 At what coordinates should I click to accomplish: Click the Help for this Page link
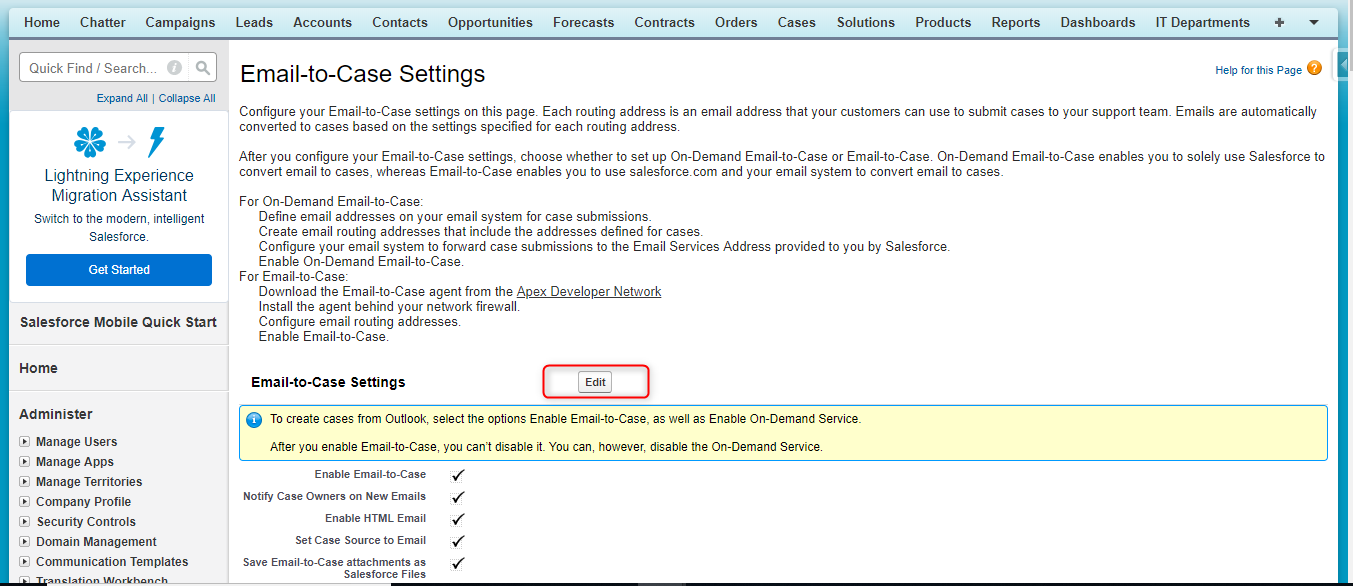coord(1258,70)
